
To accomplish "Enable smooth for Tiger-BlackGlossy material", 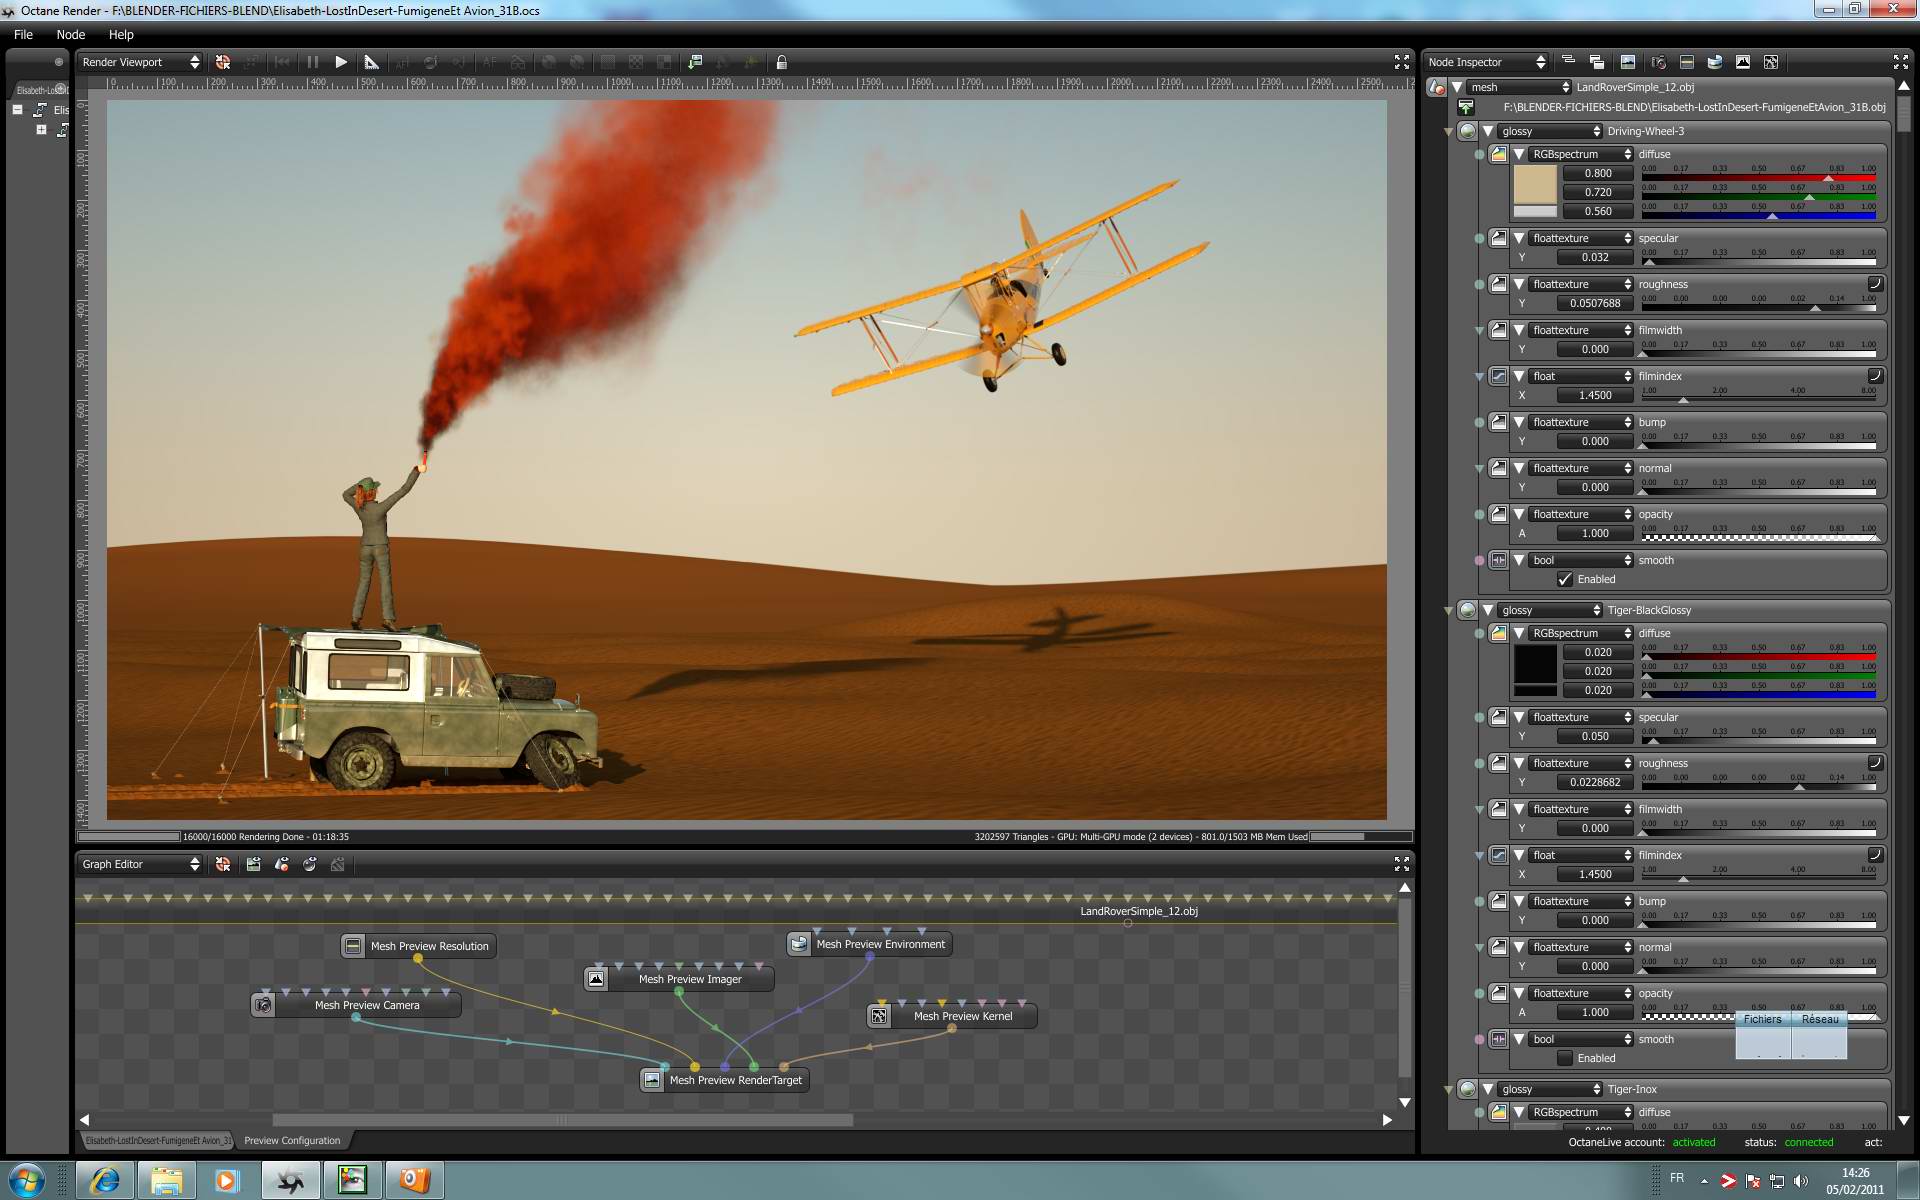I will (1565, 1058).
